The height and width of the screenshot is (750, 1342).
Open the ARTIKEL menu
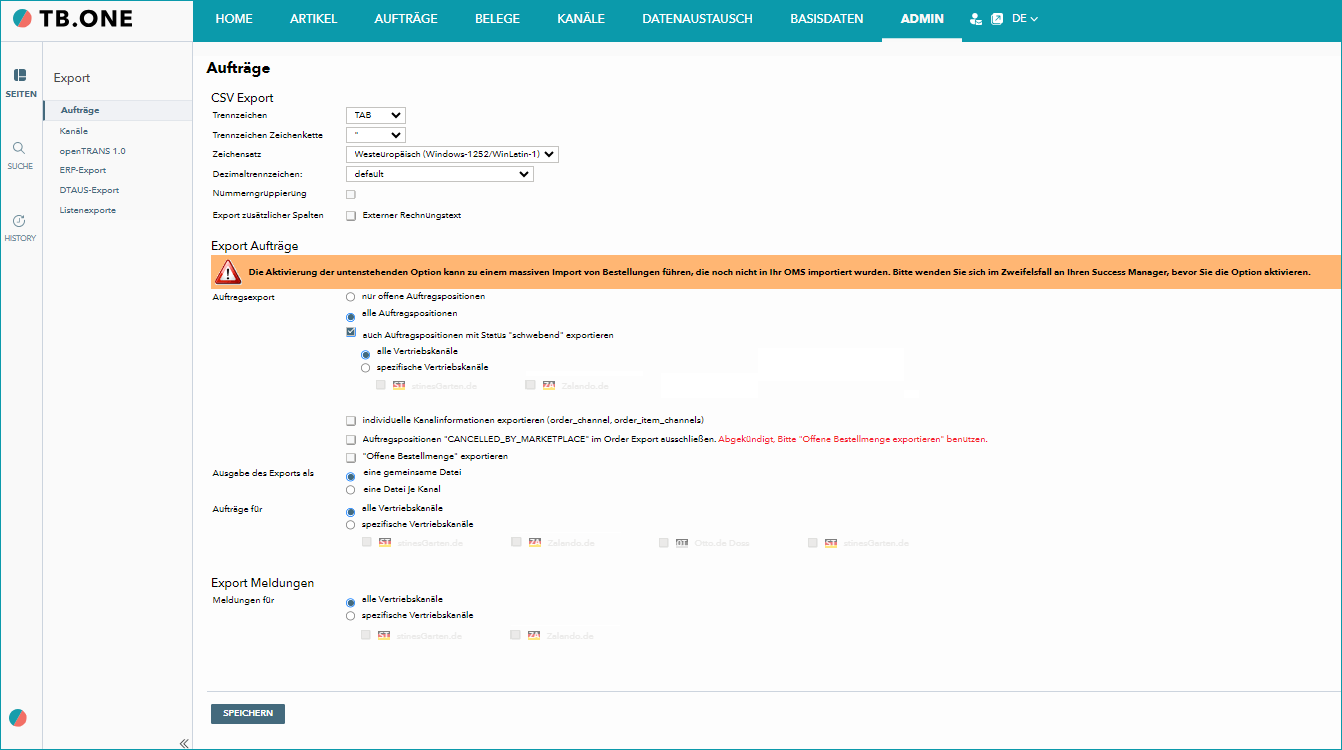pos(313,19)
